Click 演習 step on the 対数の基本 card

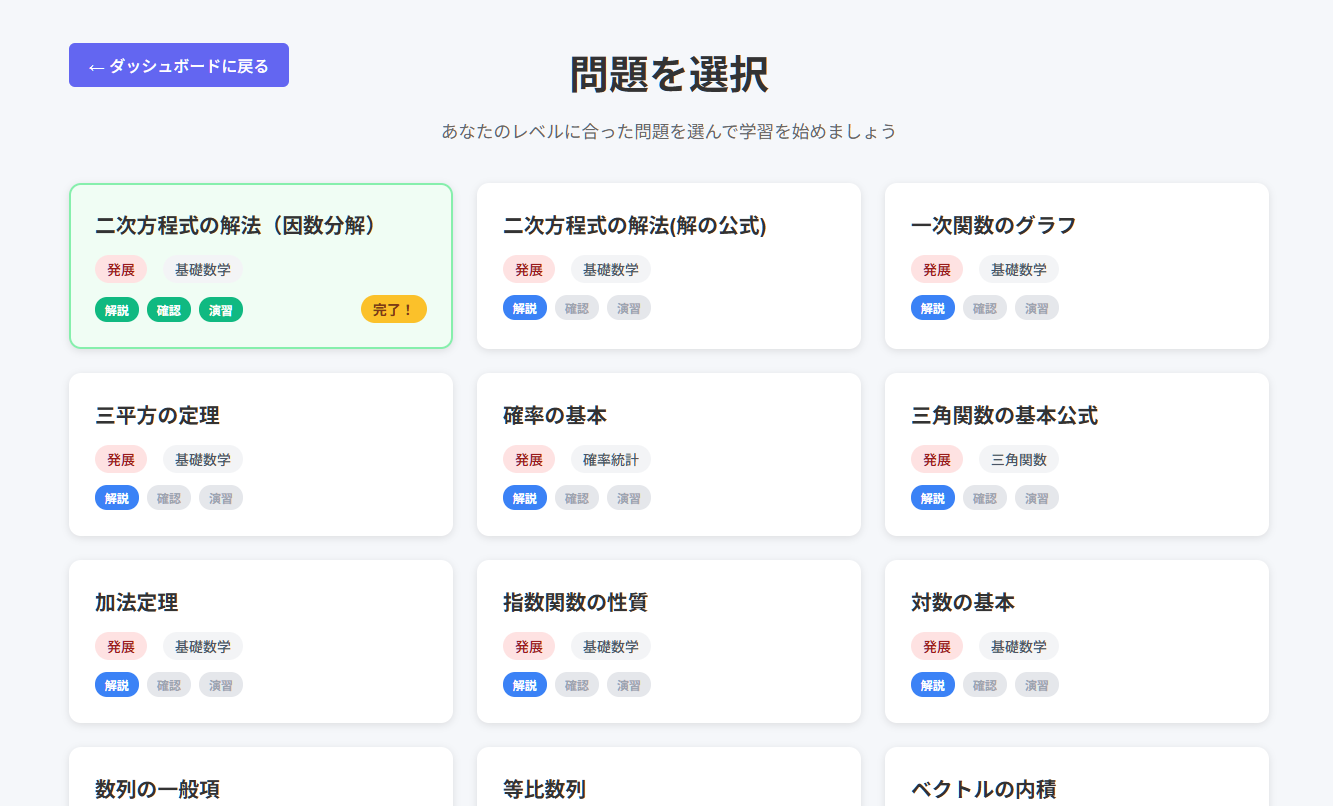pyautogui.click(x=1037, y=685)
